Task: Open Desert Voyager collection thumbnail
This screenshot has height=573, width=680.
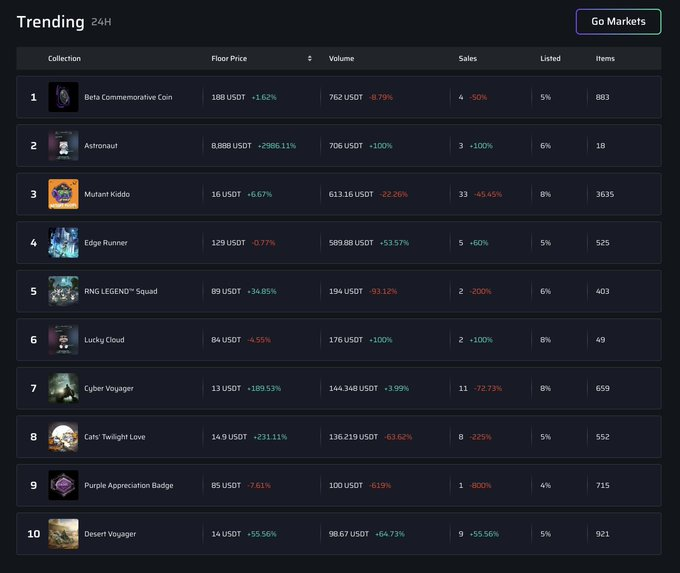Action: point(63,534)
